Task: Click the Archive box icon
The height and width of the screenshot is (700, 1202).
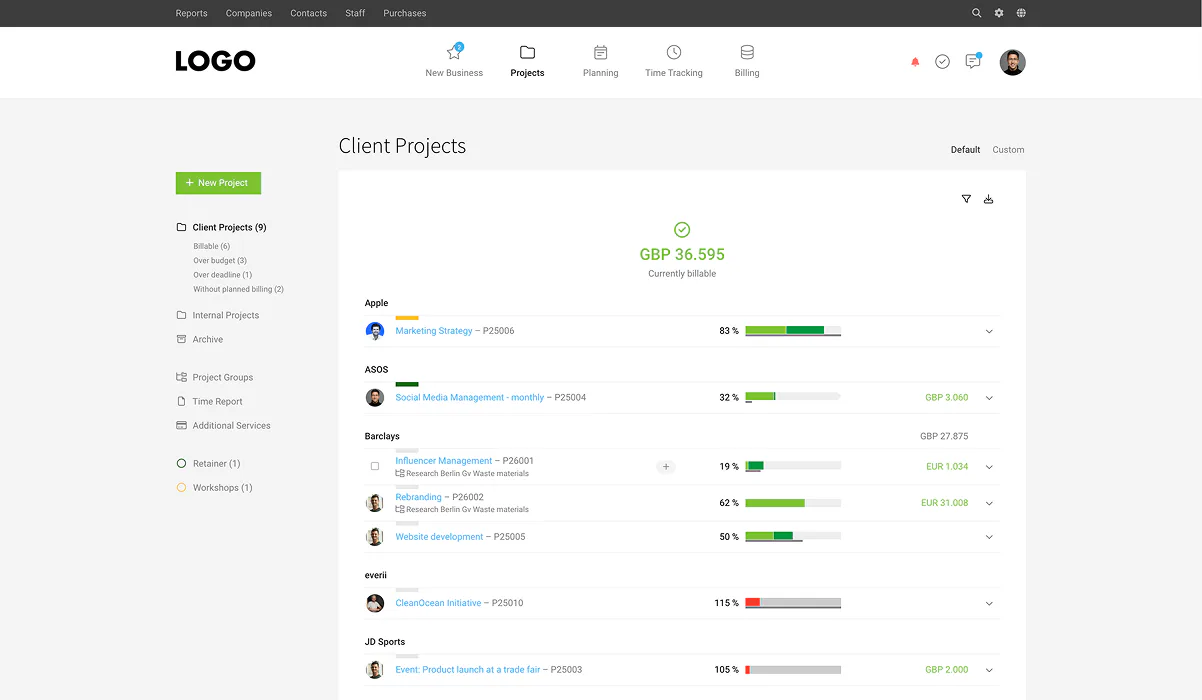Action: 181,339
